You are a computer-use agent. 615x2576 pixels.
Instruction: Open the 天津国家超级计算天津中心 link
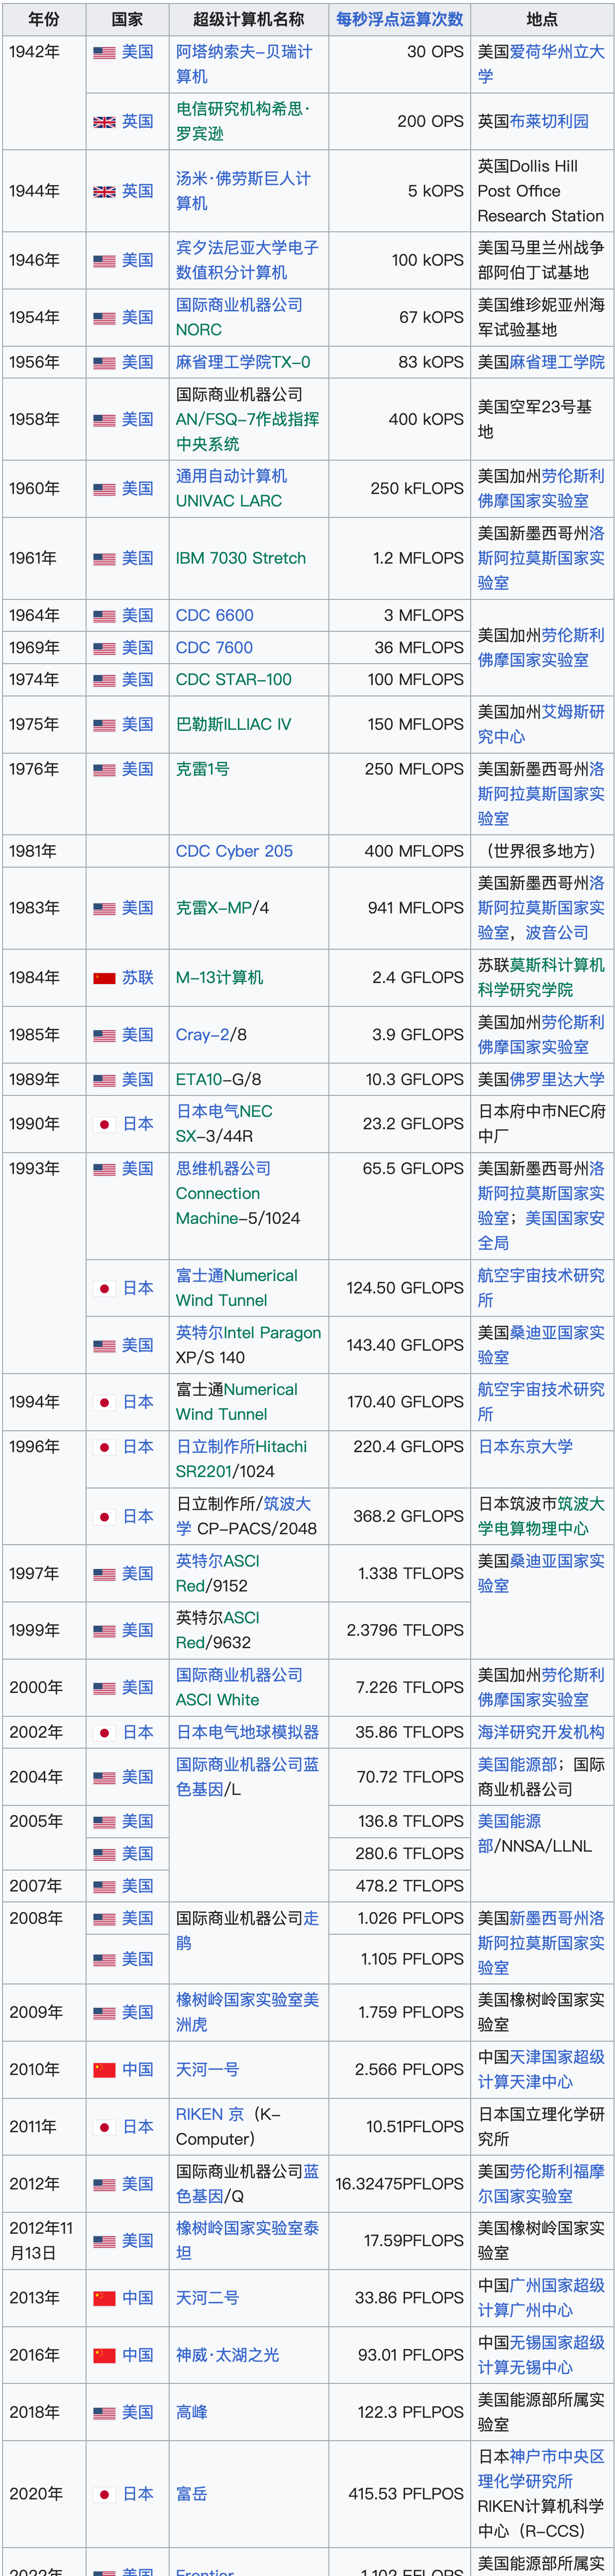pos(541,2070)
